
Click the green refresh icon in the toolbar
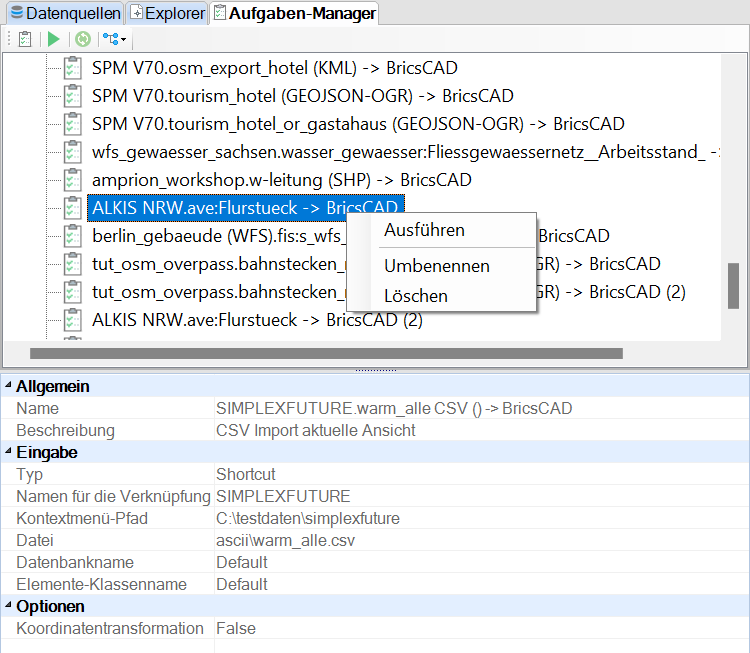83,39
